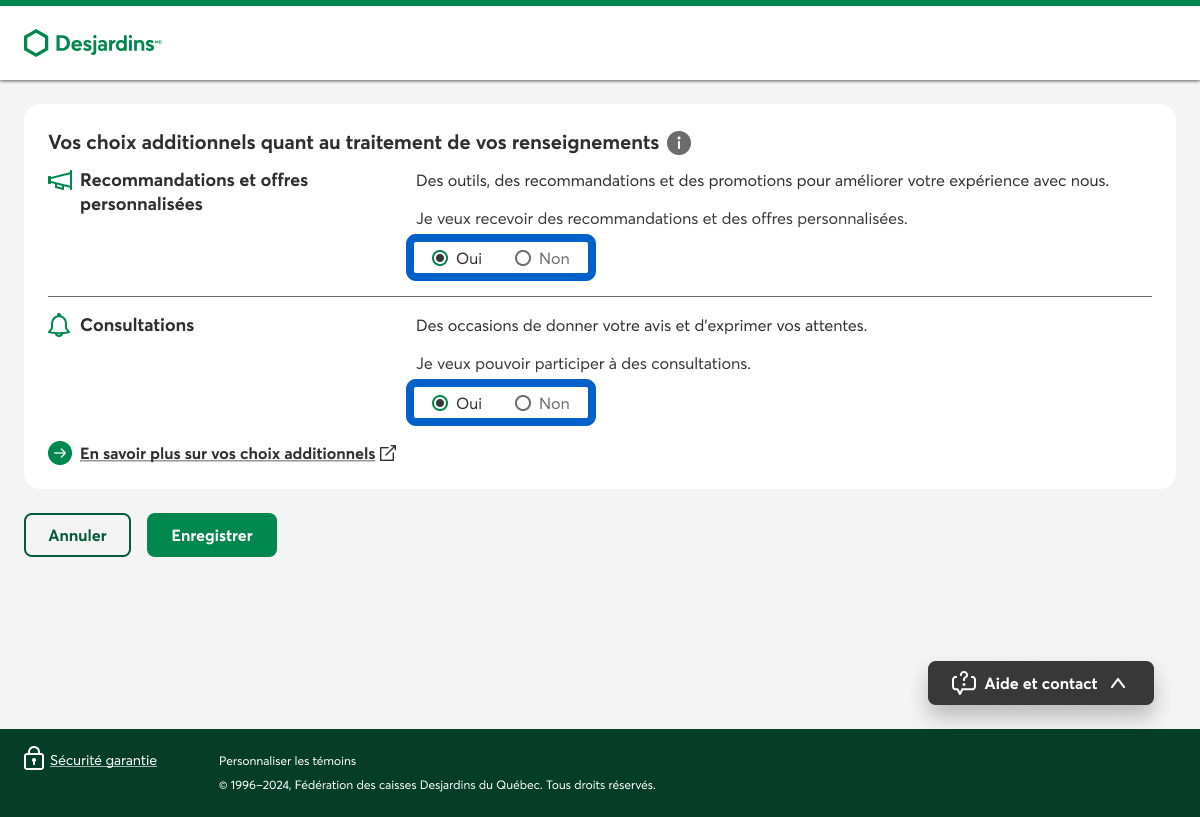Click the Consultations section heading
The width and height of the screenshot is (1200, 817).
click(137, 325)
